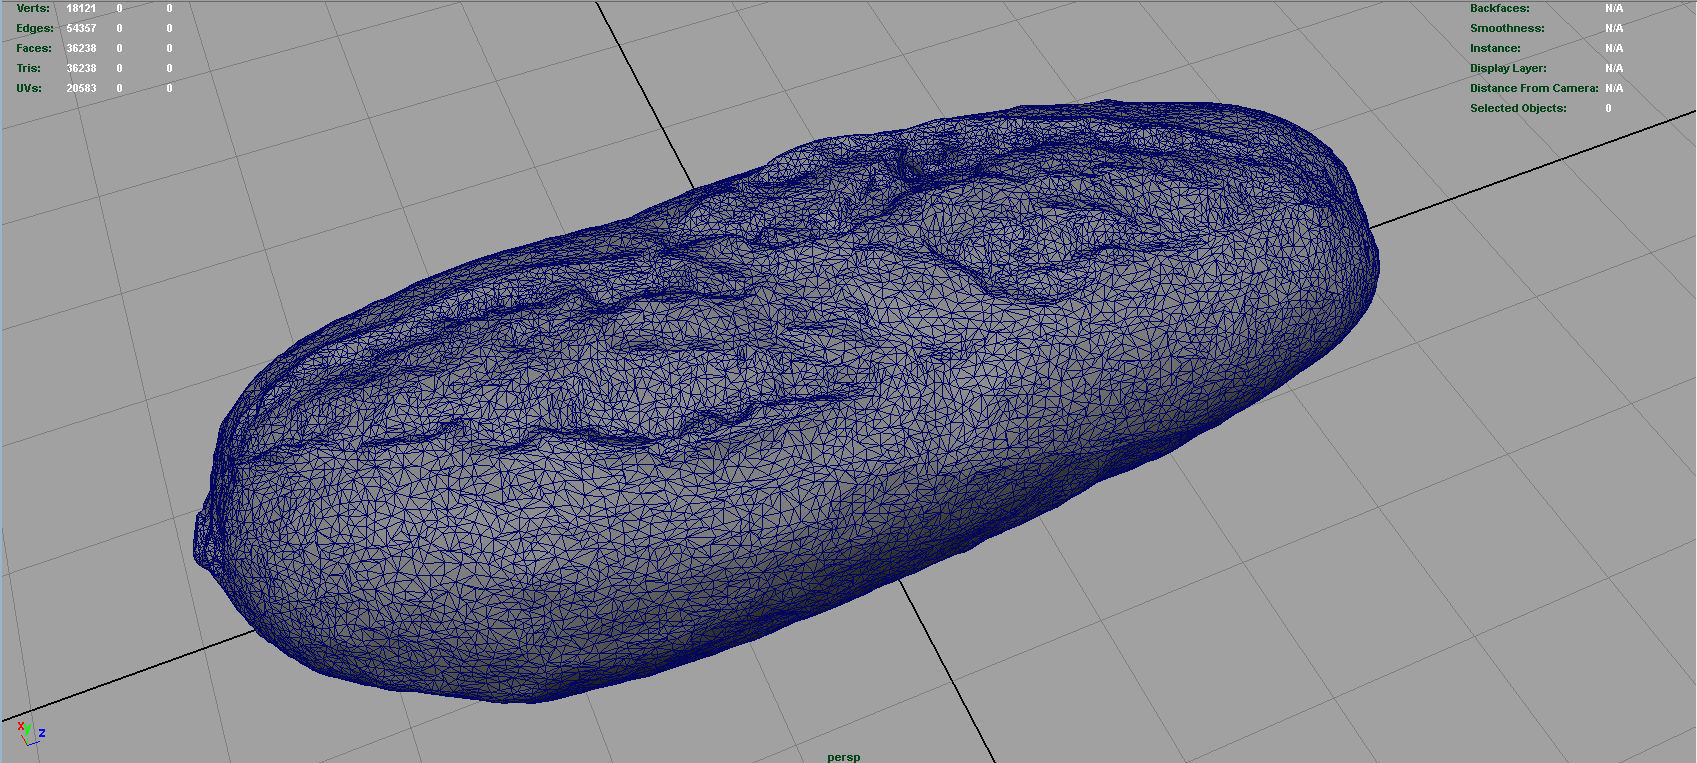This screenshot has width=1697, height=763.
Task: Click the Instance: HUD label
Action: pyautogui.click(x=1495, y=48)
